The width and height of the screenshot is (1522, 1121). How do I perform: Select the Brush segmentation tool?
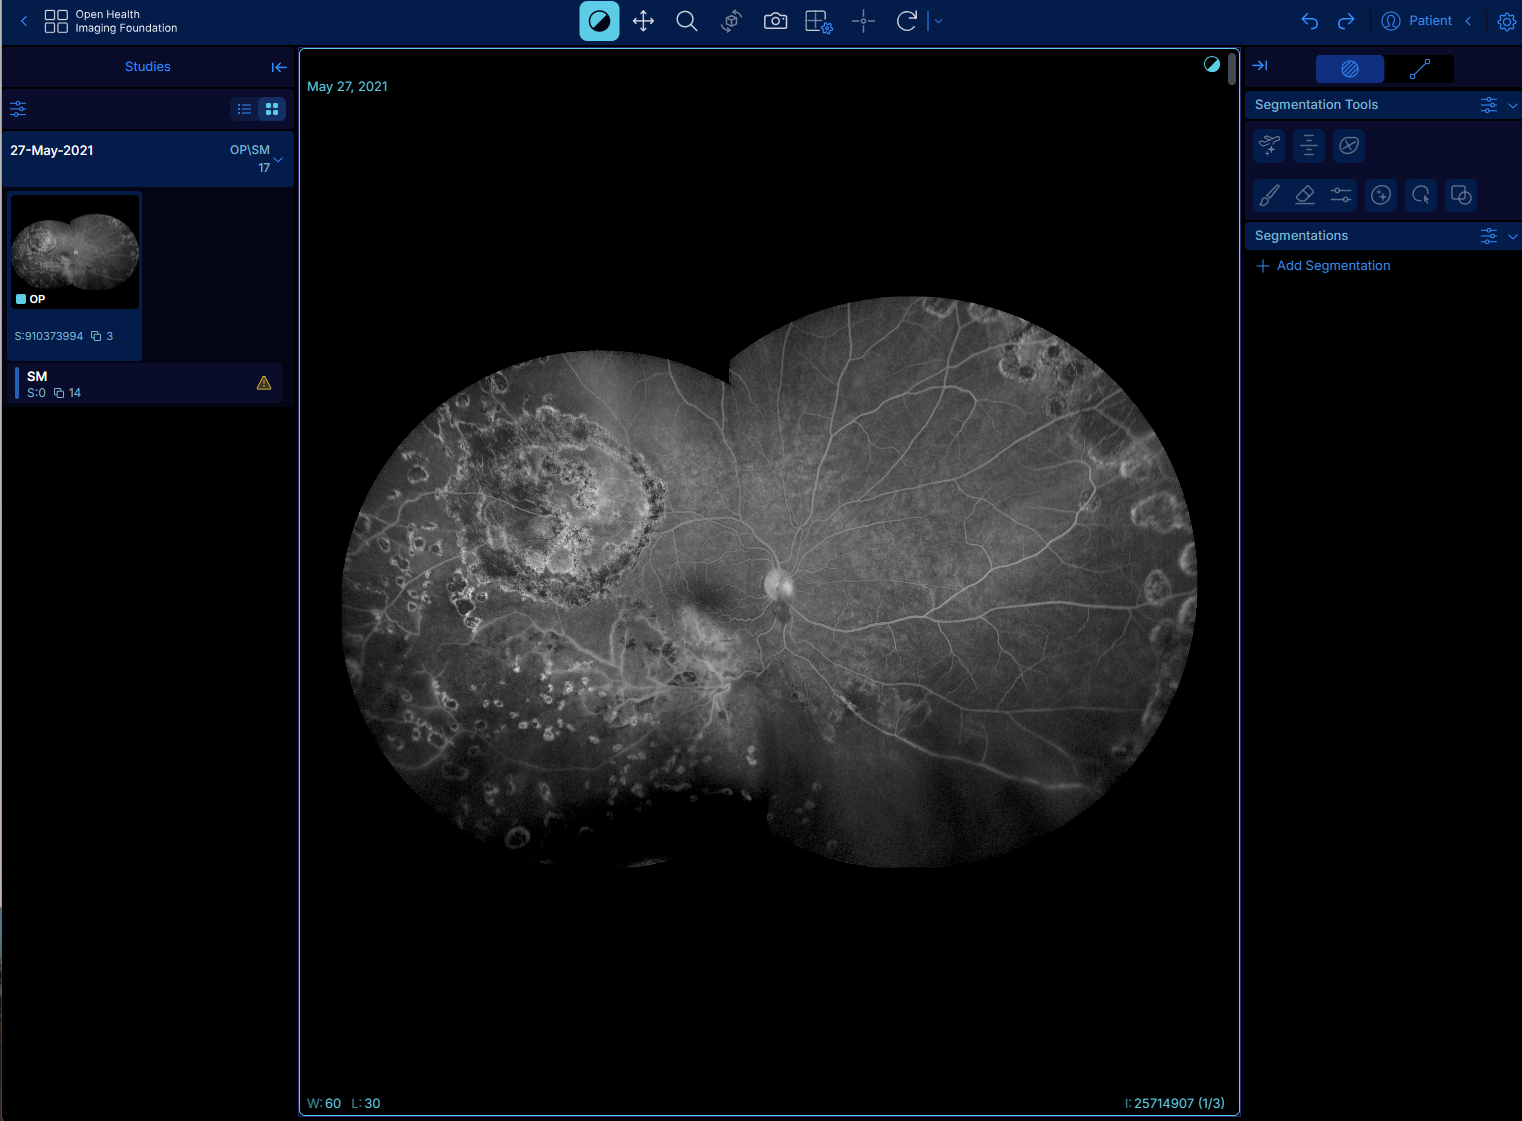click(1269, 195)
